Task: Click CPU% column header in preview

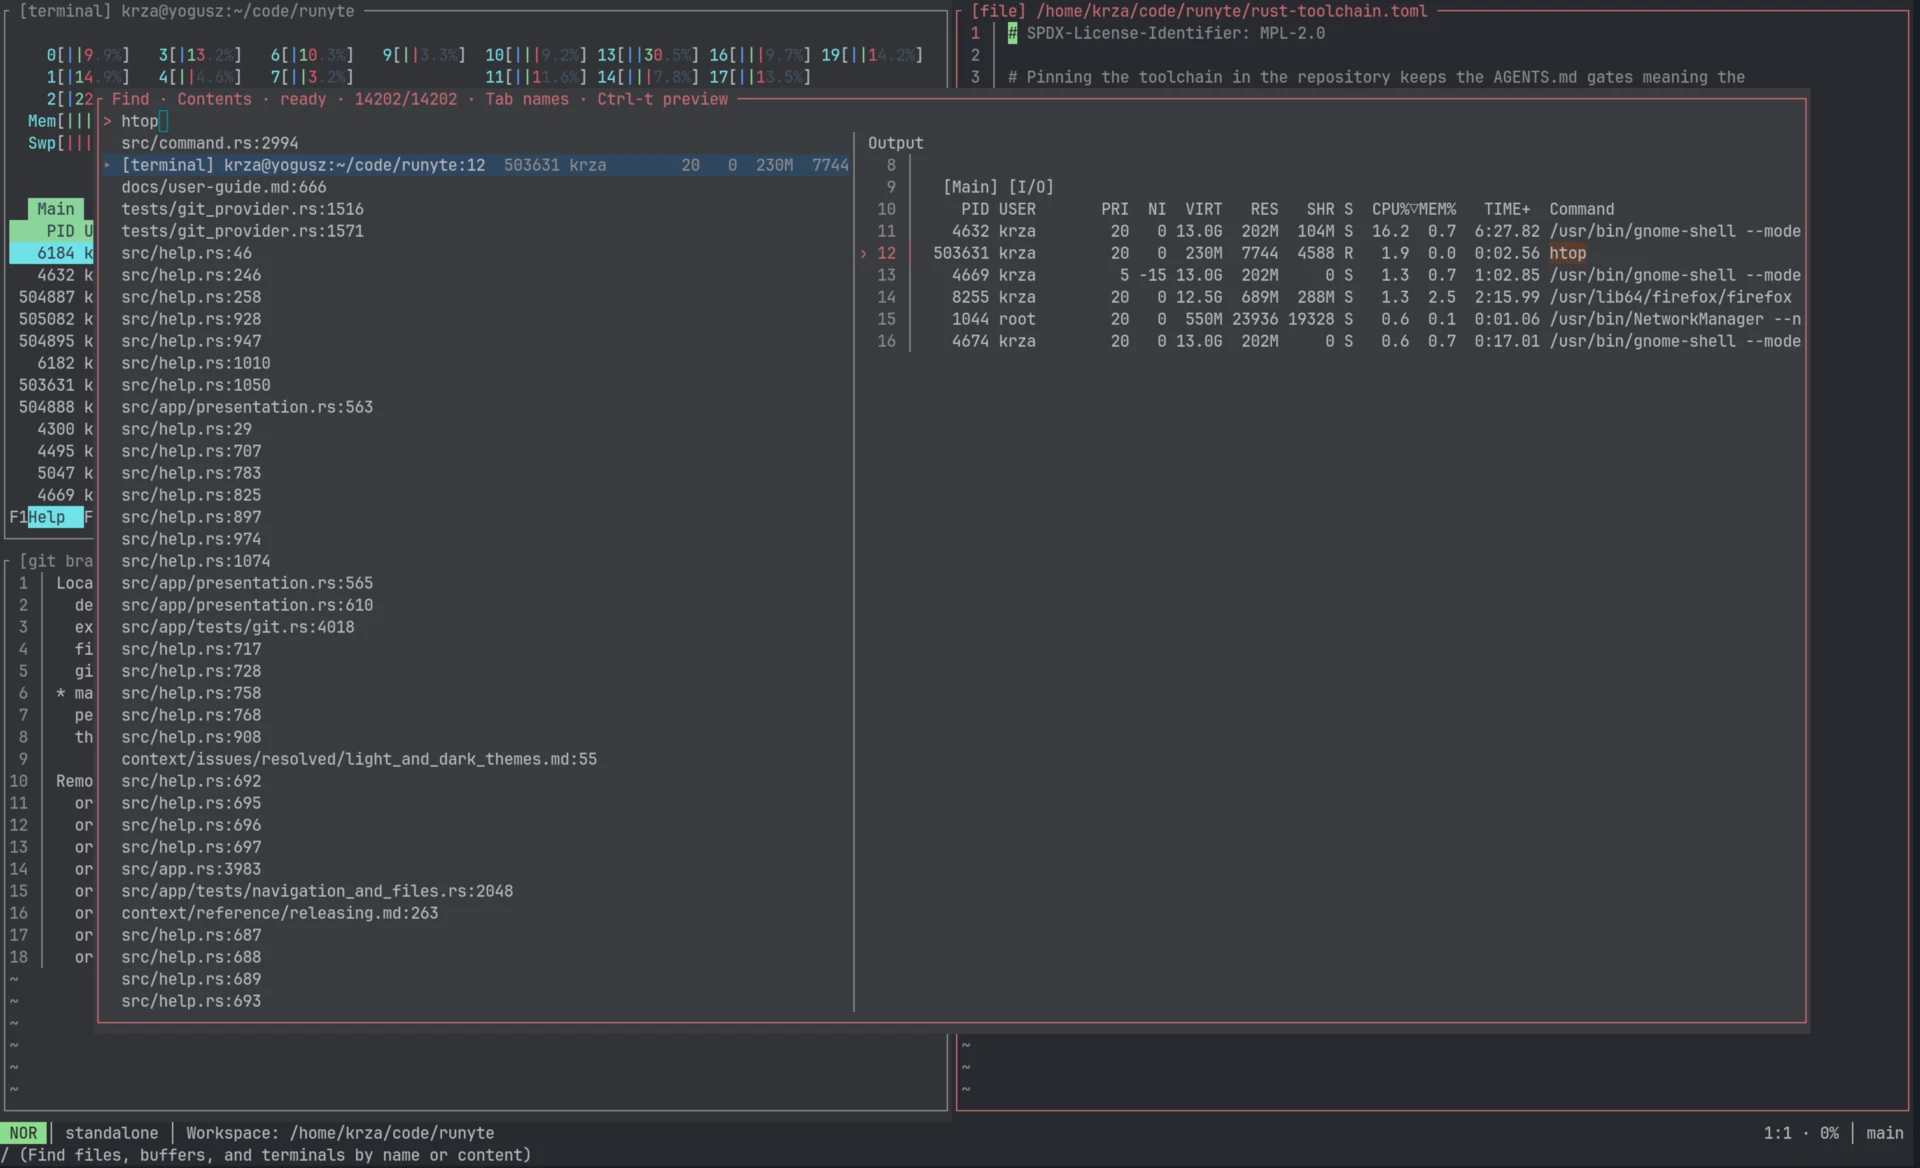Action: tap(1390, 209)
